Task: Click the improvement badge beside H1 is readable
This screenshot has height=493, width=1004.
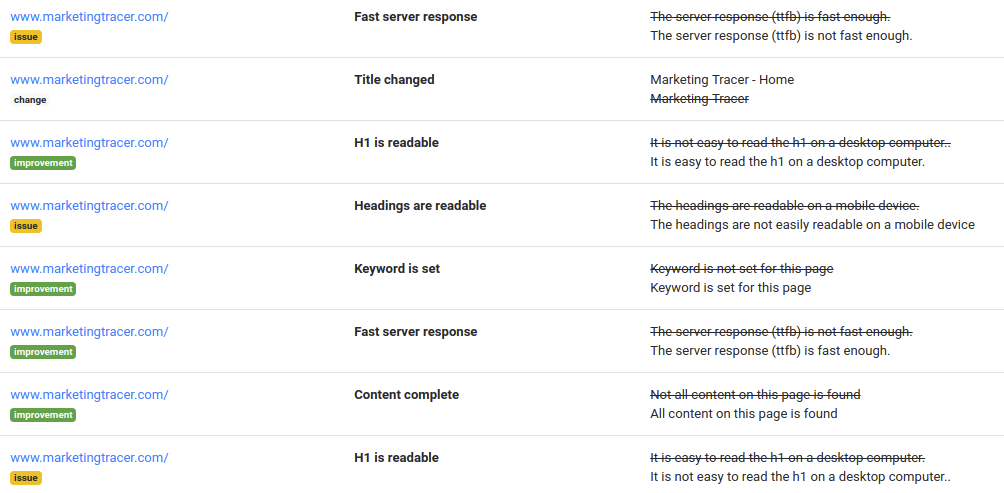Action: coord(43,163)
